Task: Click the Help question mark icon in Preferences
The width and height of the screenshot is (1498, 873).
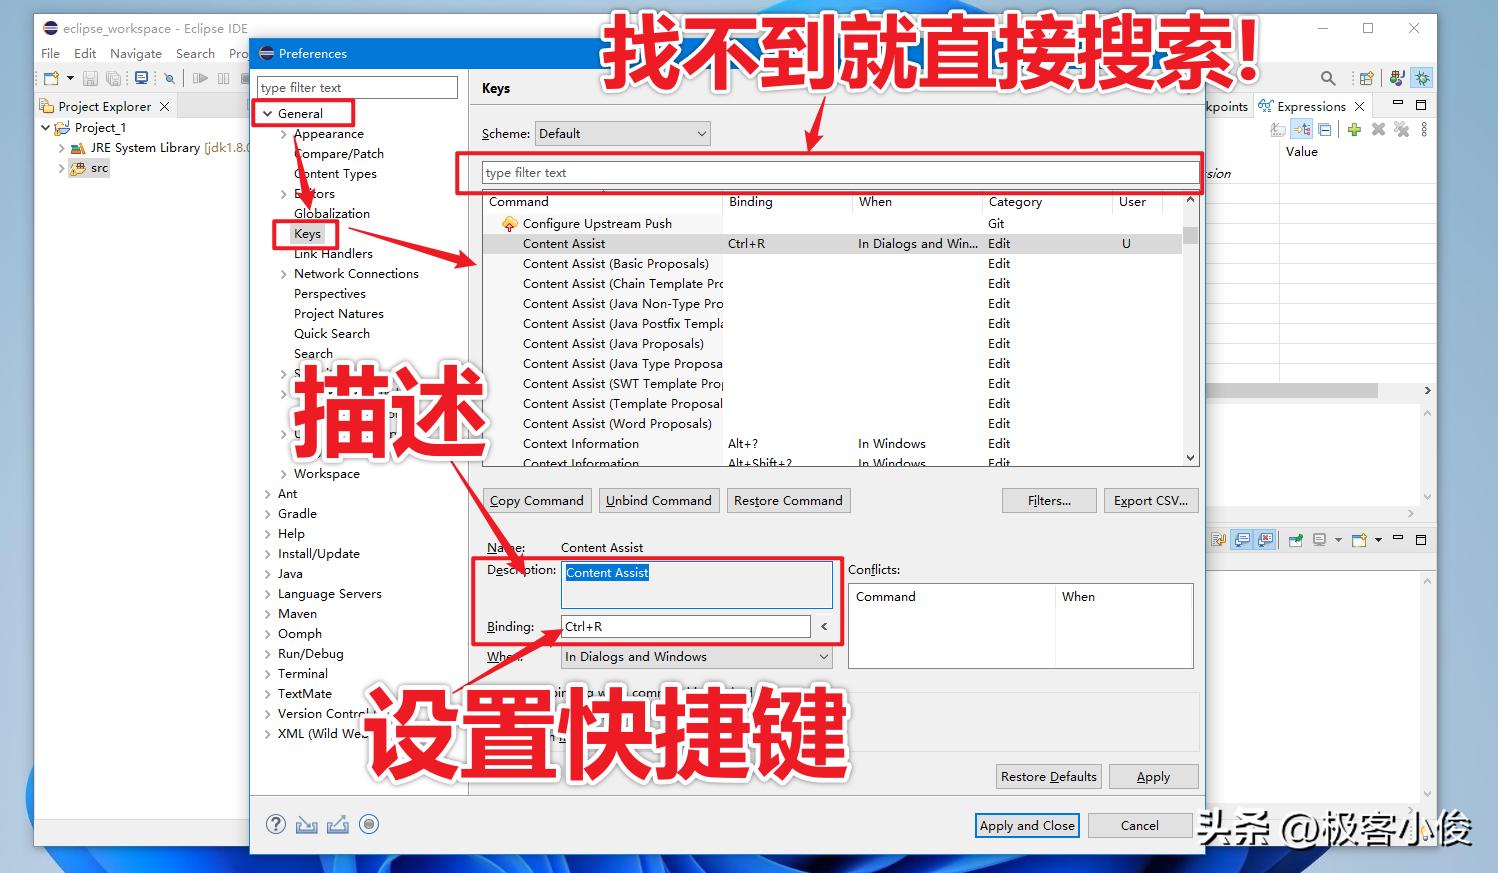Action: [275, 824]
